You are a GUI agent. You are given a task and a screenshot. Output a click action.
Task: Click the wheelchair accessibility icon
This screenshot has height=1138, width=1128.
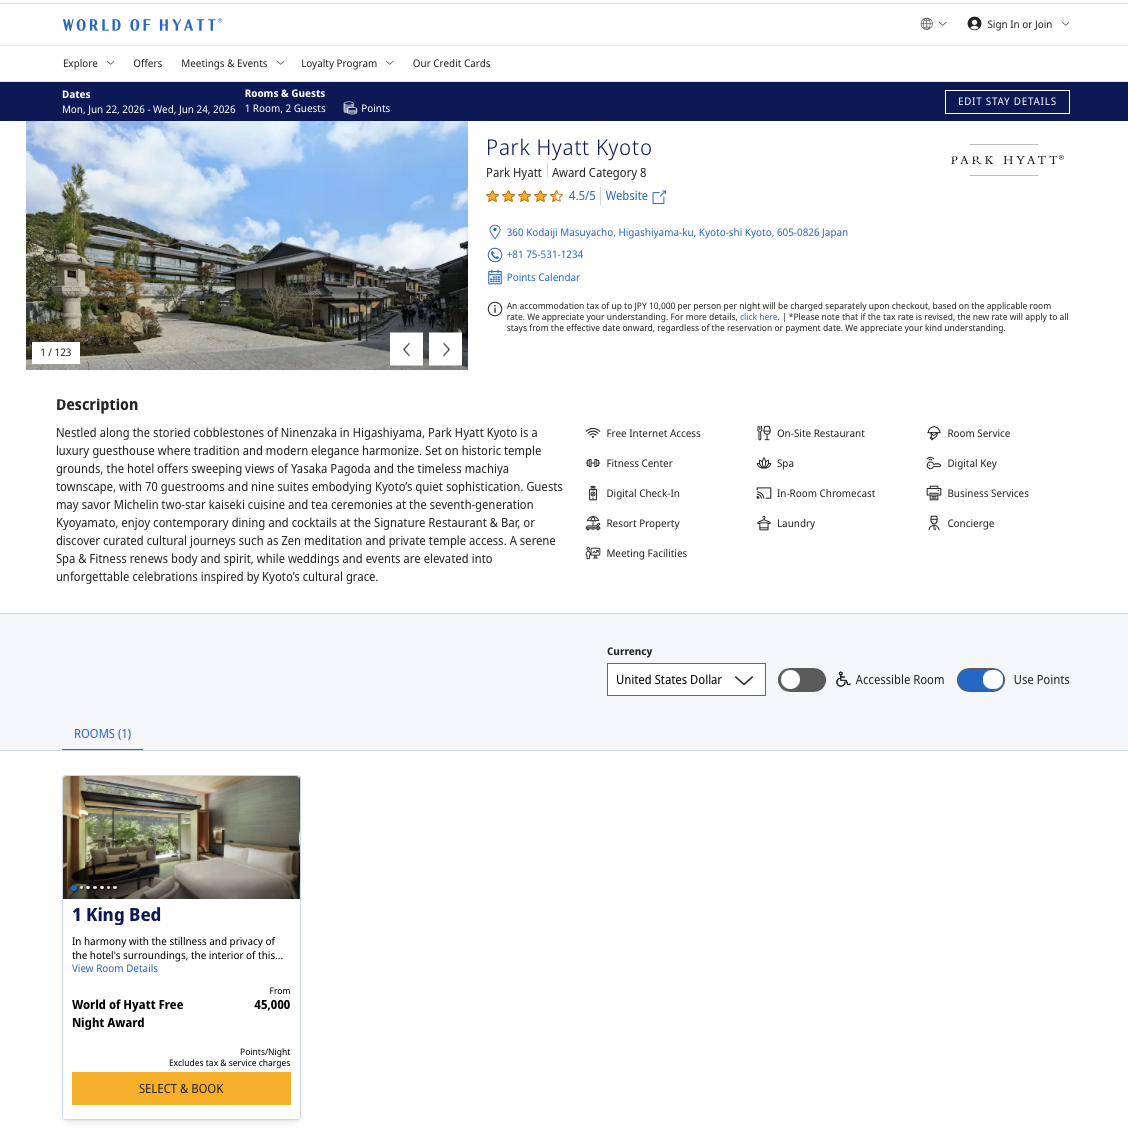843,679
